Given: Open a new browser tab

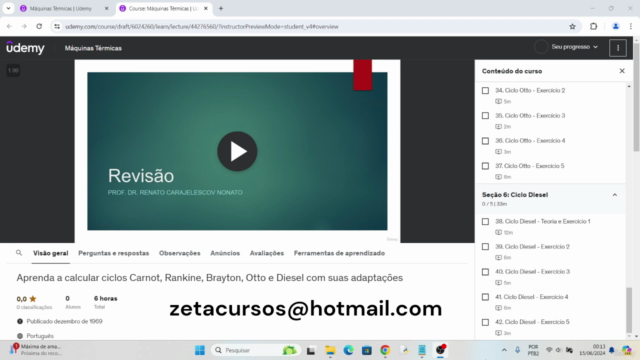Looking at the screenshot, I should [221, 9].
